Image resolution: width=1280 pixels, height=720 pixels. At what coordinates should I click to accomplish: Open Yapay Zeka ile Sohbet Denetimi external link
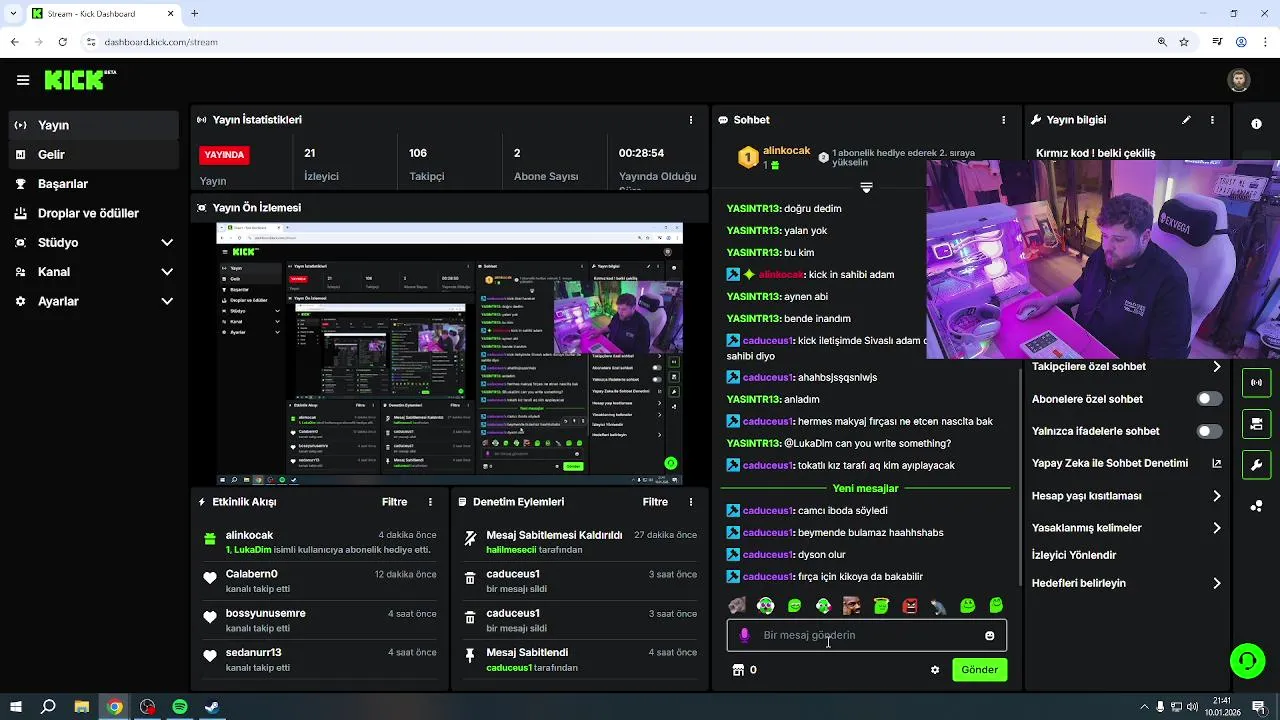[x=1217, y=463]
